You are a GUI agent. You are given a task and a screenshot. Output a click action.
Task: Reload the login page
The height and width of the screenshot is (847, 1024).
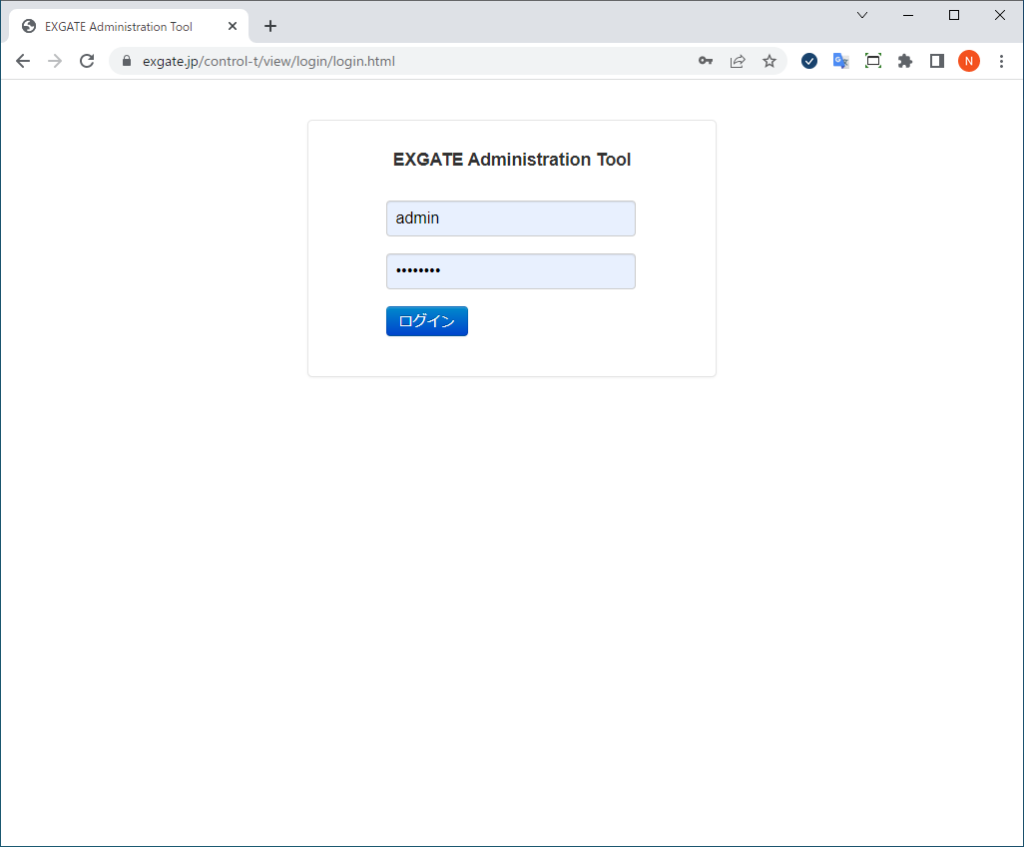[87, 60]
